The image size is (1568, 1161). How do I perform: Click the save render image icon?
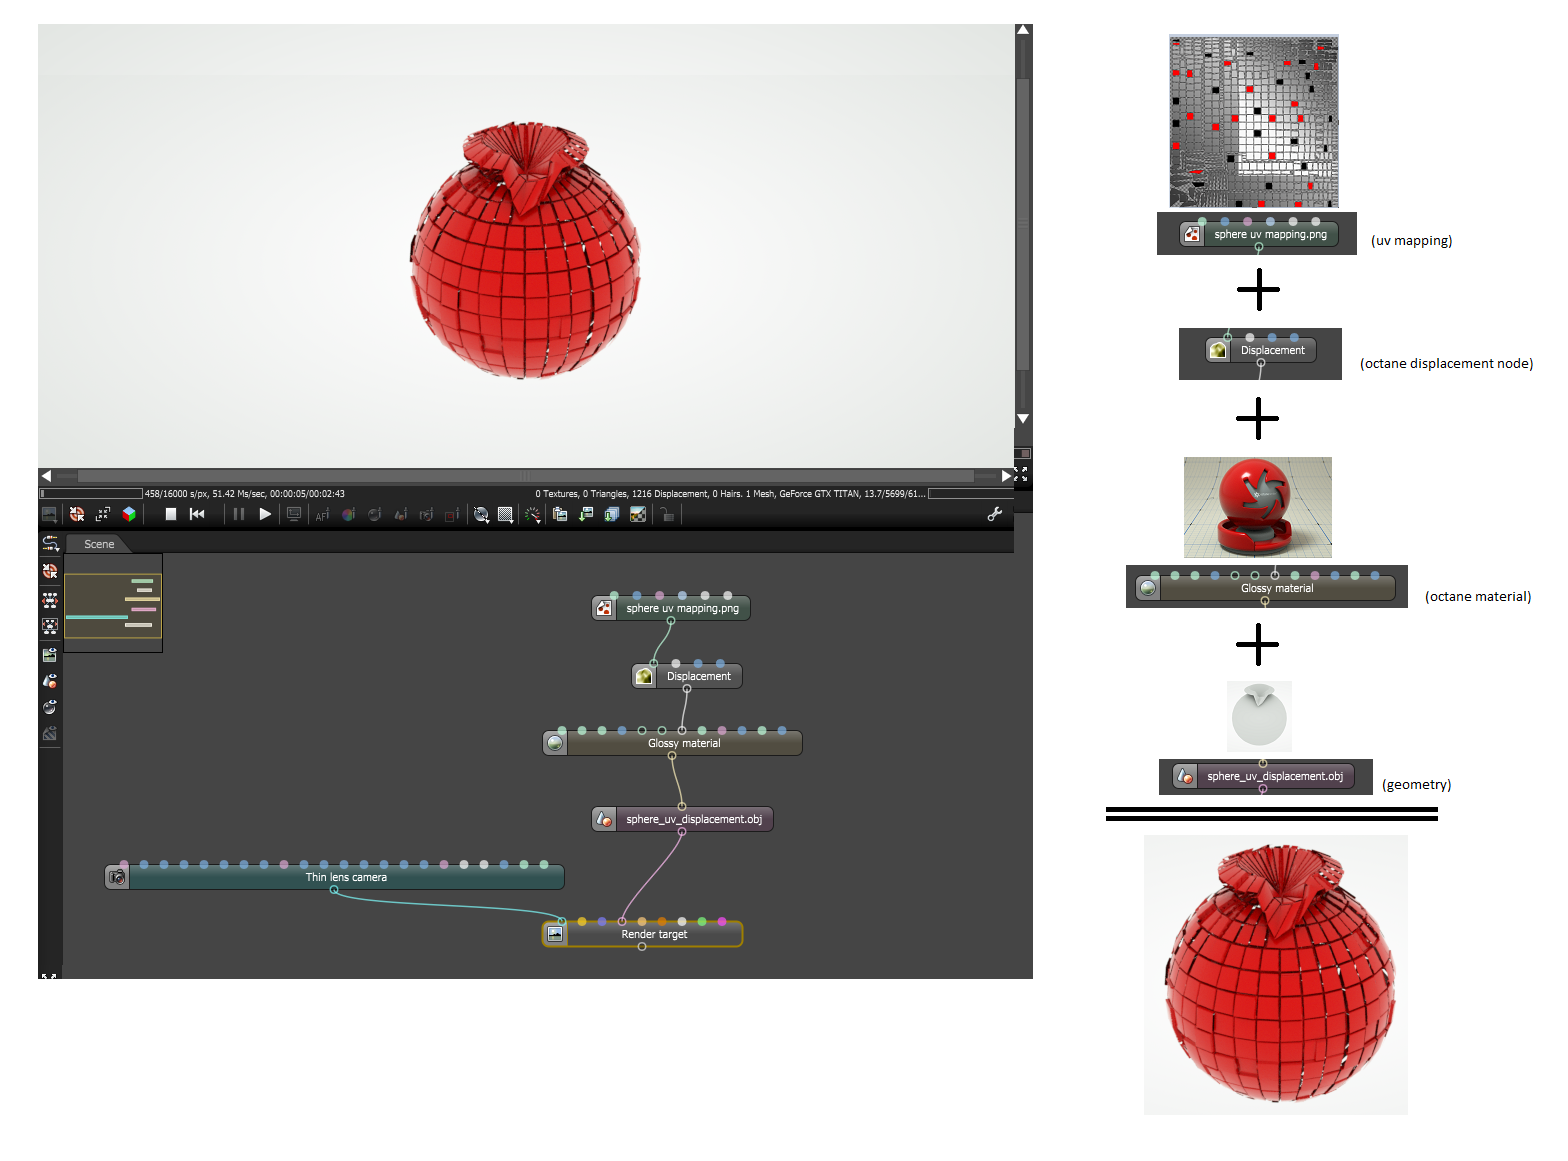pyautogui.click(x=586, y=514)
